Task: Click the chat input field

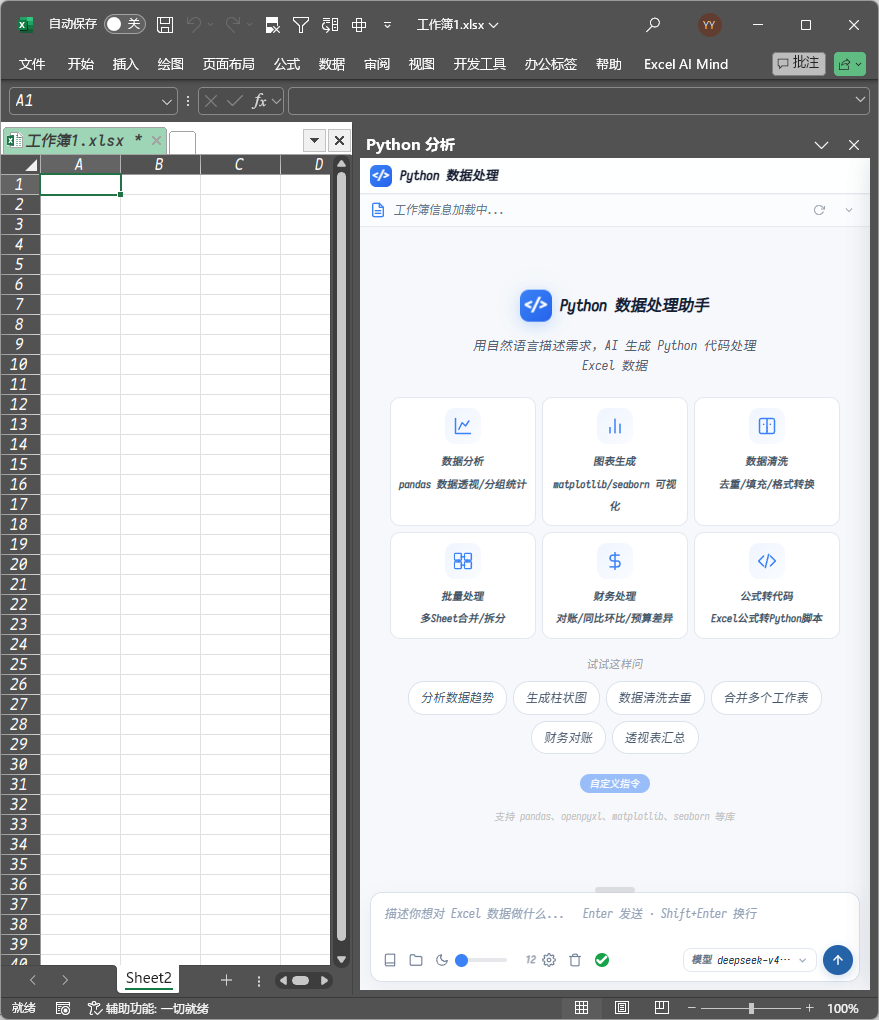Action: click(x=615, y=914)
